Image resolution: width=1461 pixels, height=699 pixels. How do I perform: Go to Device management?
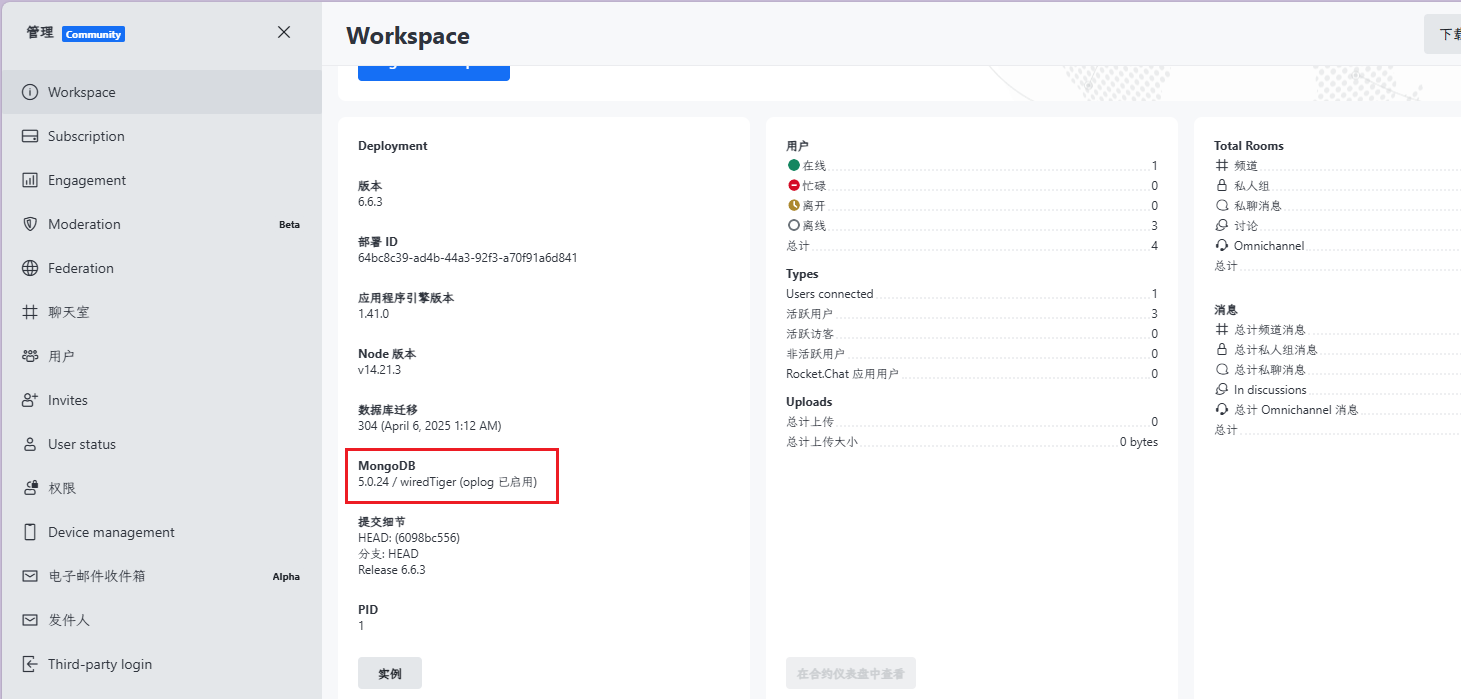click(161, 532)
